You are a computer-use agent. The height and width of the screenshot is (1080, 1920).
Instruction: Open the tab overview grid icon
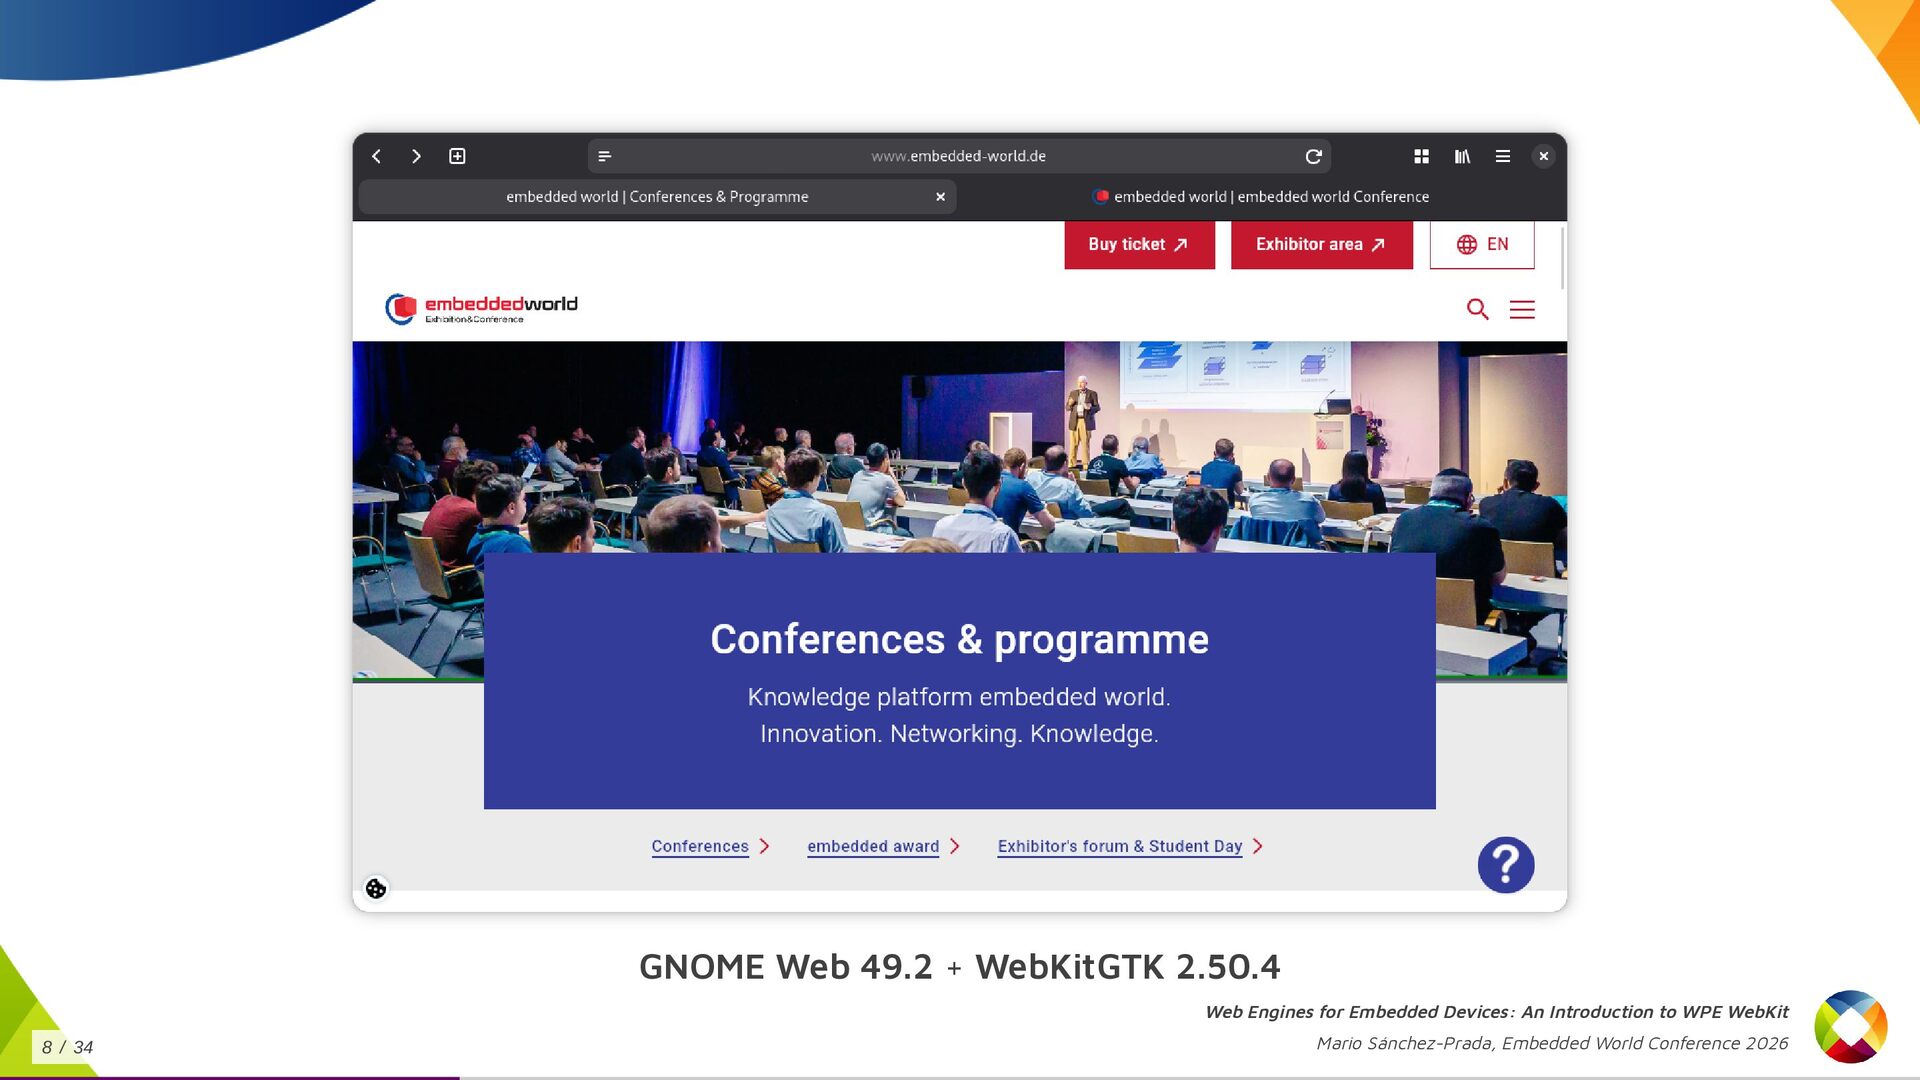1421,156
